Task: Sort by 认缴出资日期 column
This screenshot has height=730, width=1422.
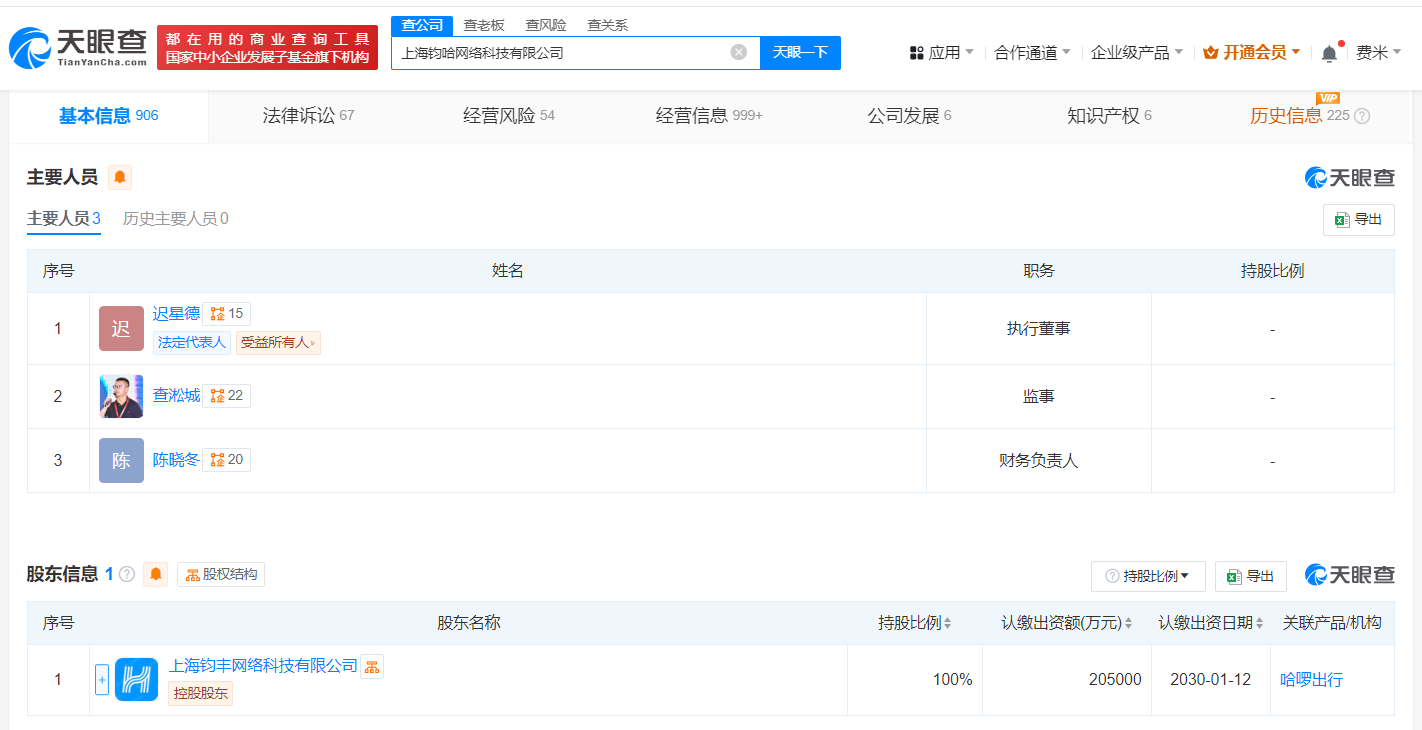Action: point(1211,623)
